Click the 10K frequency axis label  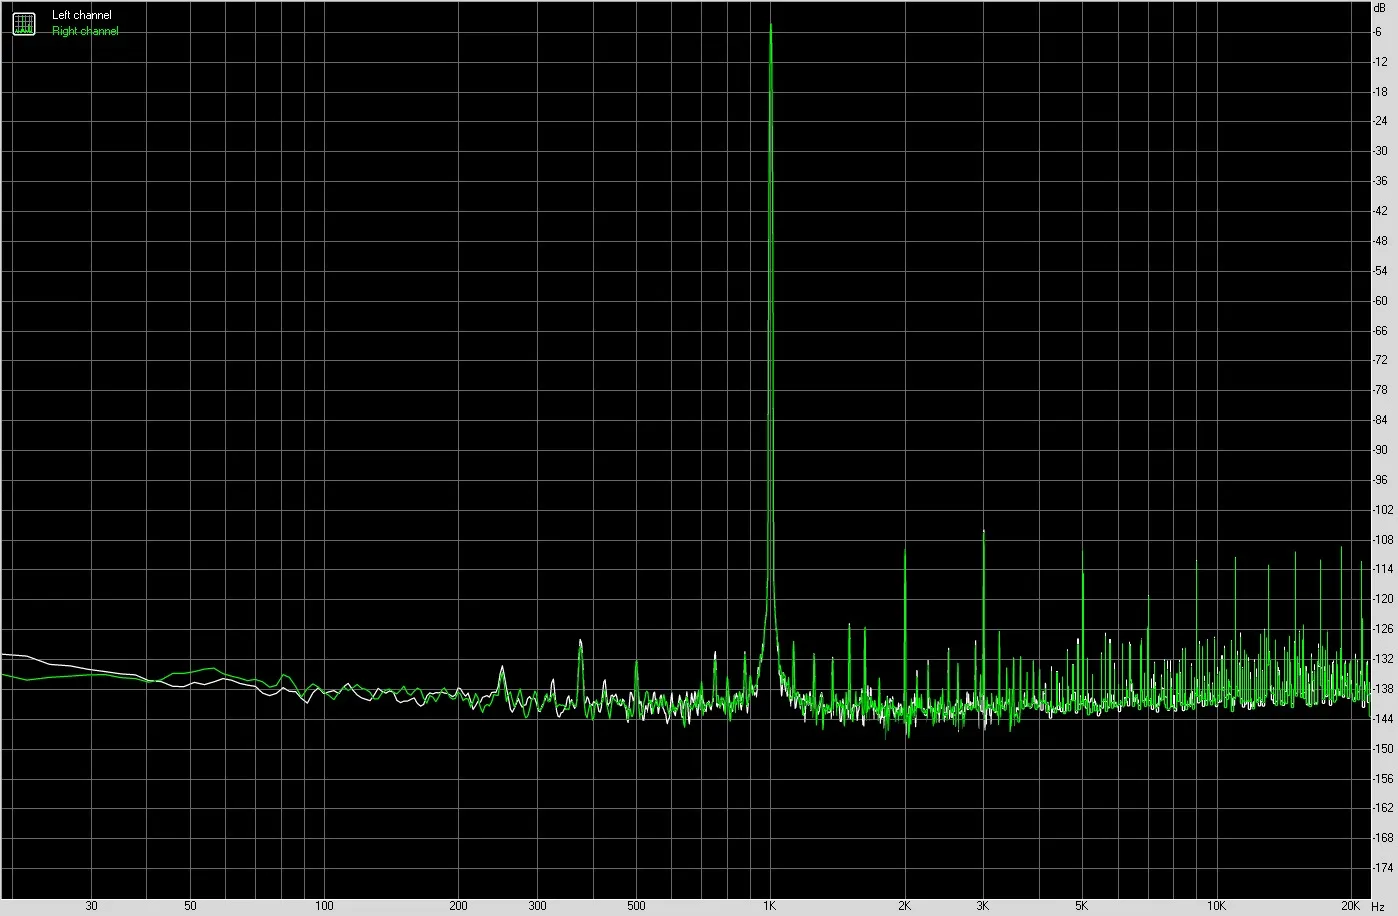pyautogui.click(x=1216, y=906)
